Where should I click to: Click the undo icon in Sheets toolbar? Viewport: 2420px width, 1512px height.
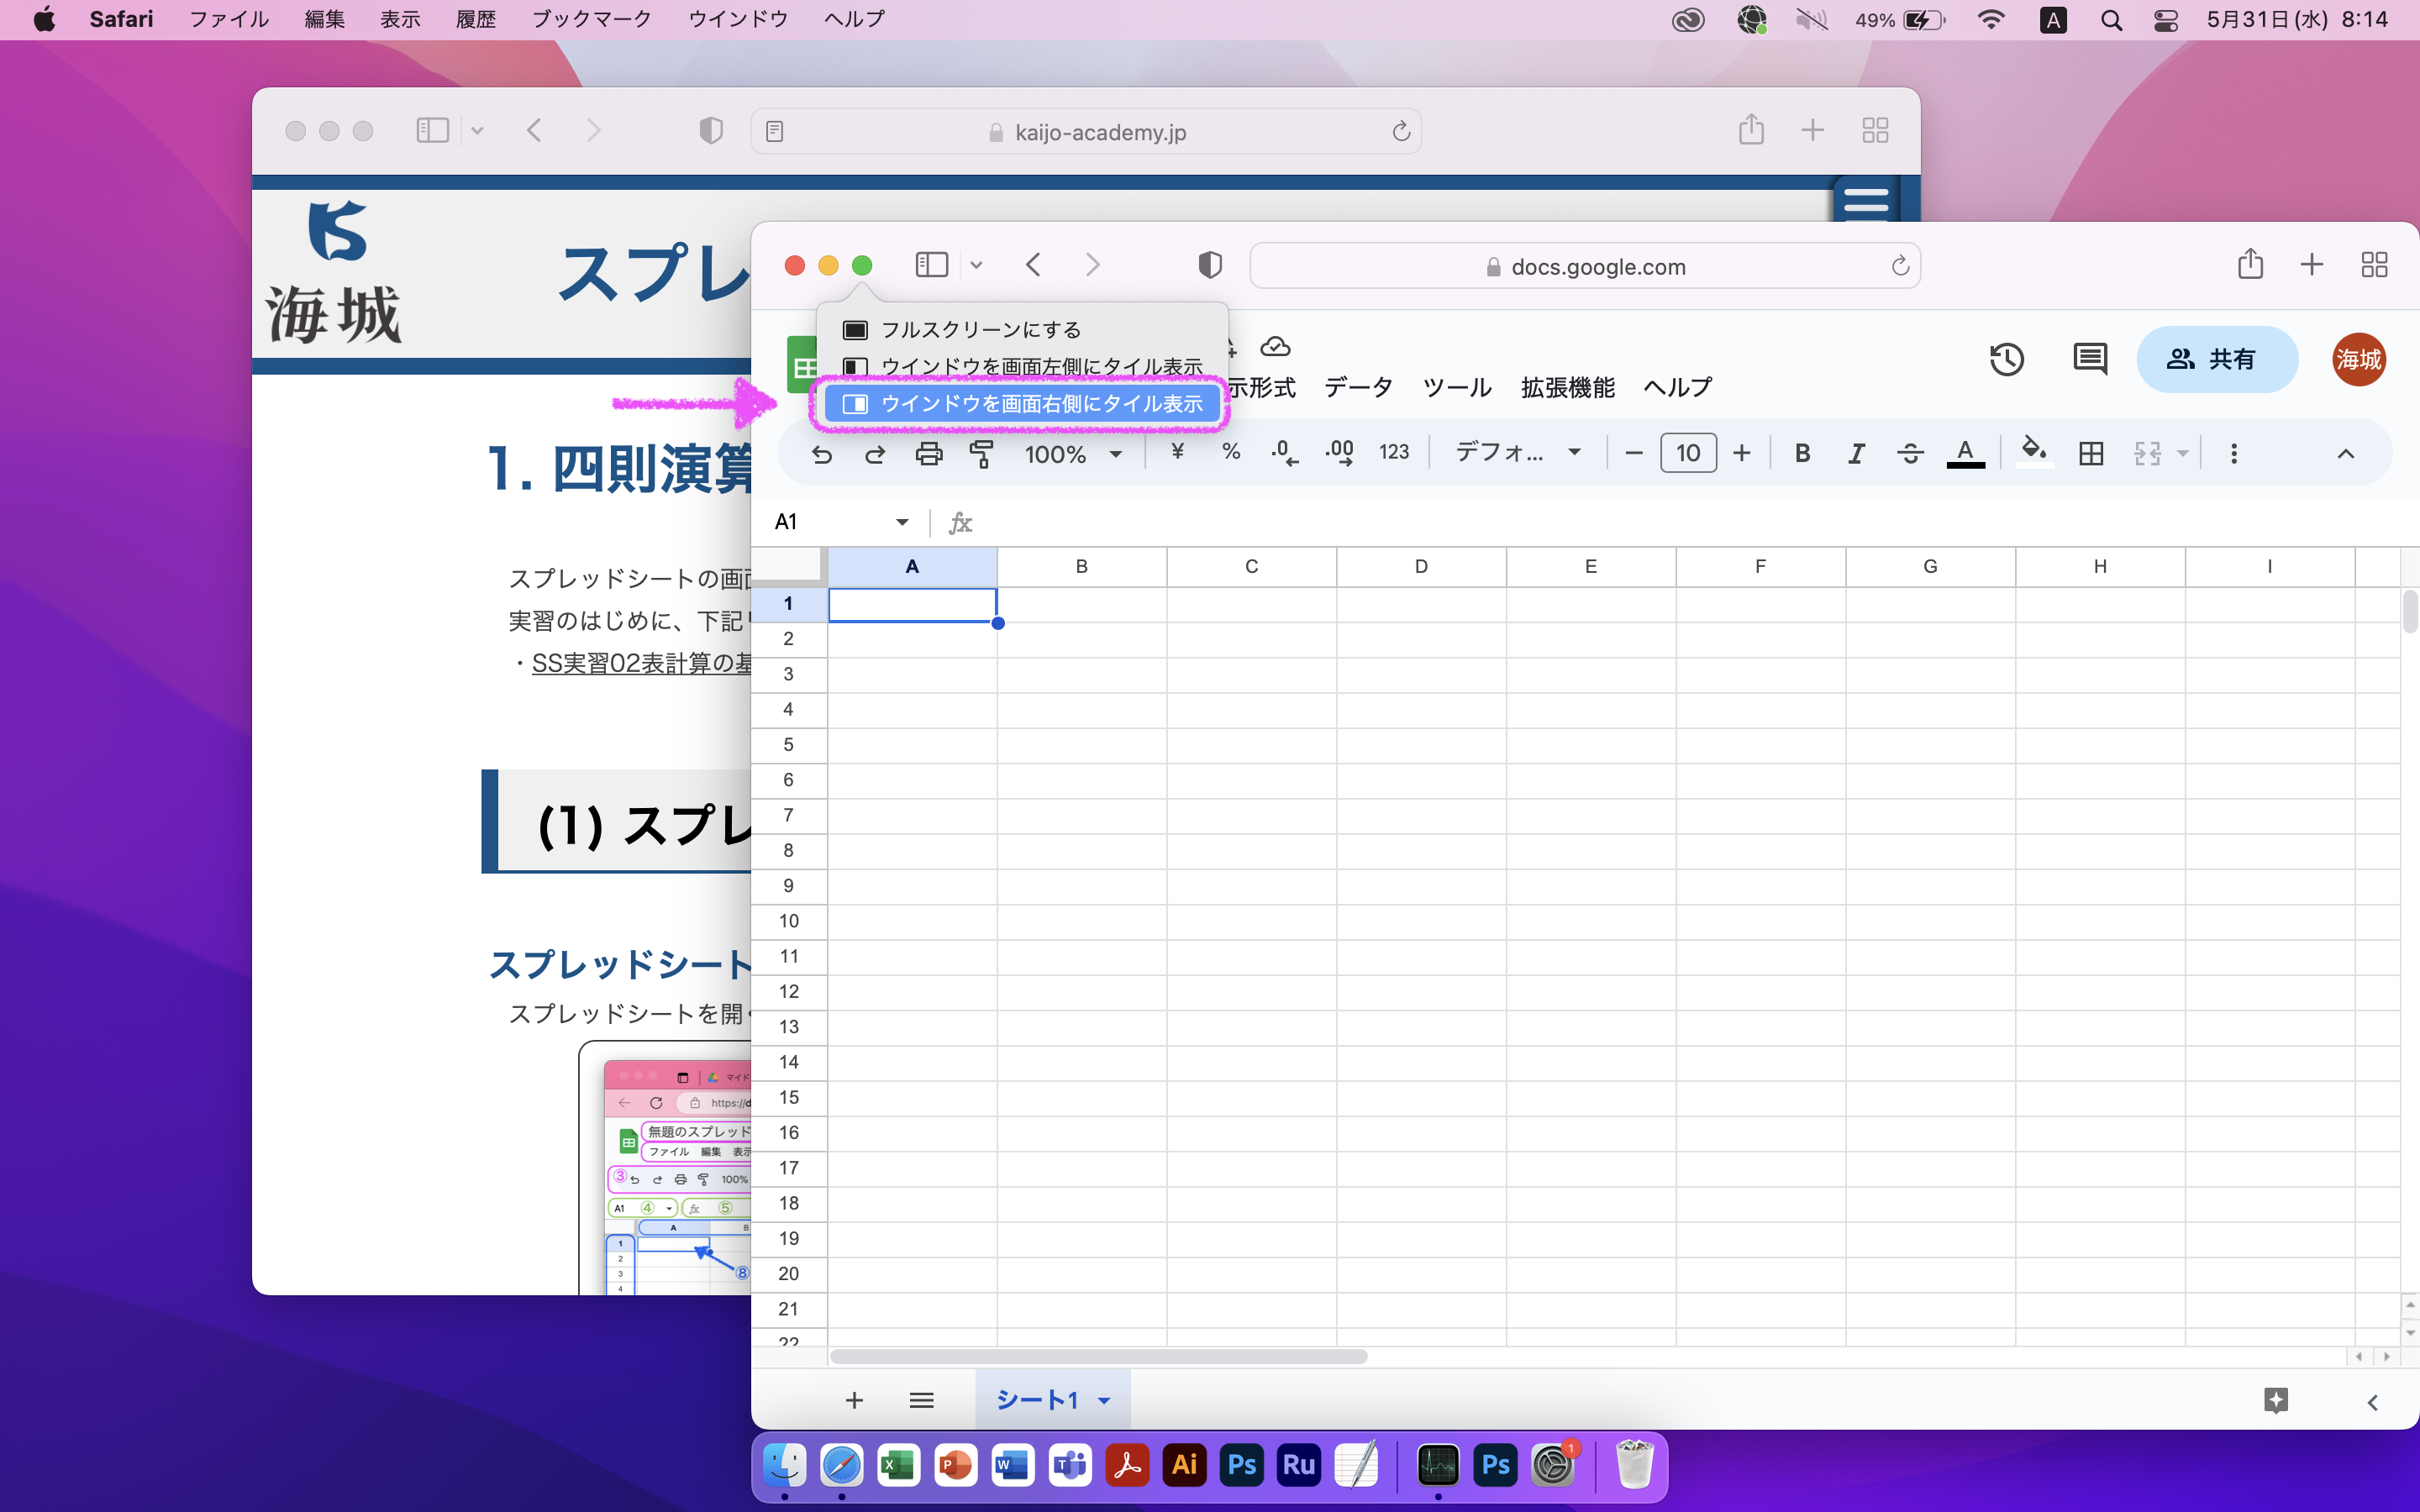[822, 455]
